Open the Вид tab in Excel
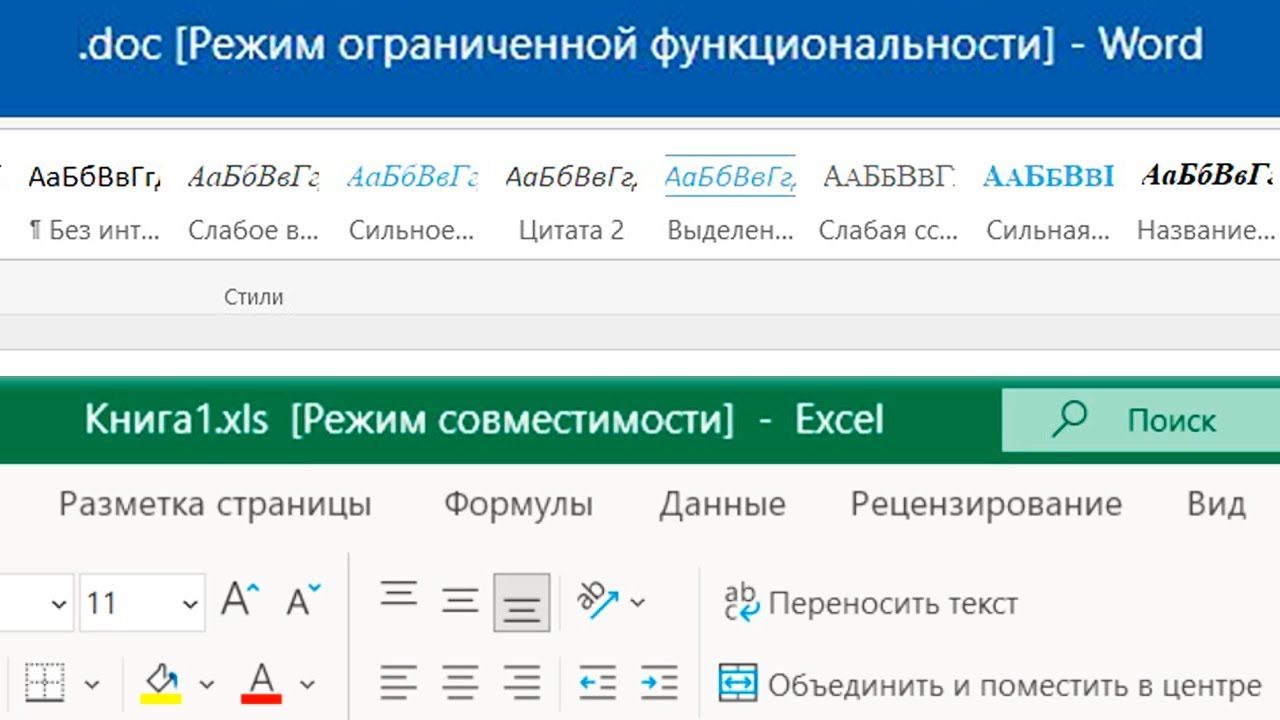1280x720 pixels. tap(1216, 504)
